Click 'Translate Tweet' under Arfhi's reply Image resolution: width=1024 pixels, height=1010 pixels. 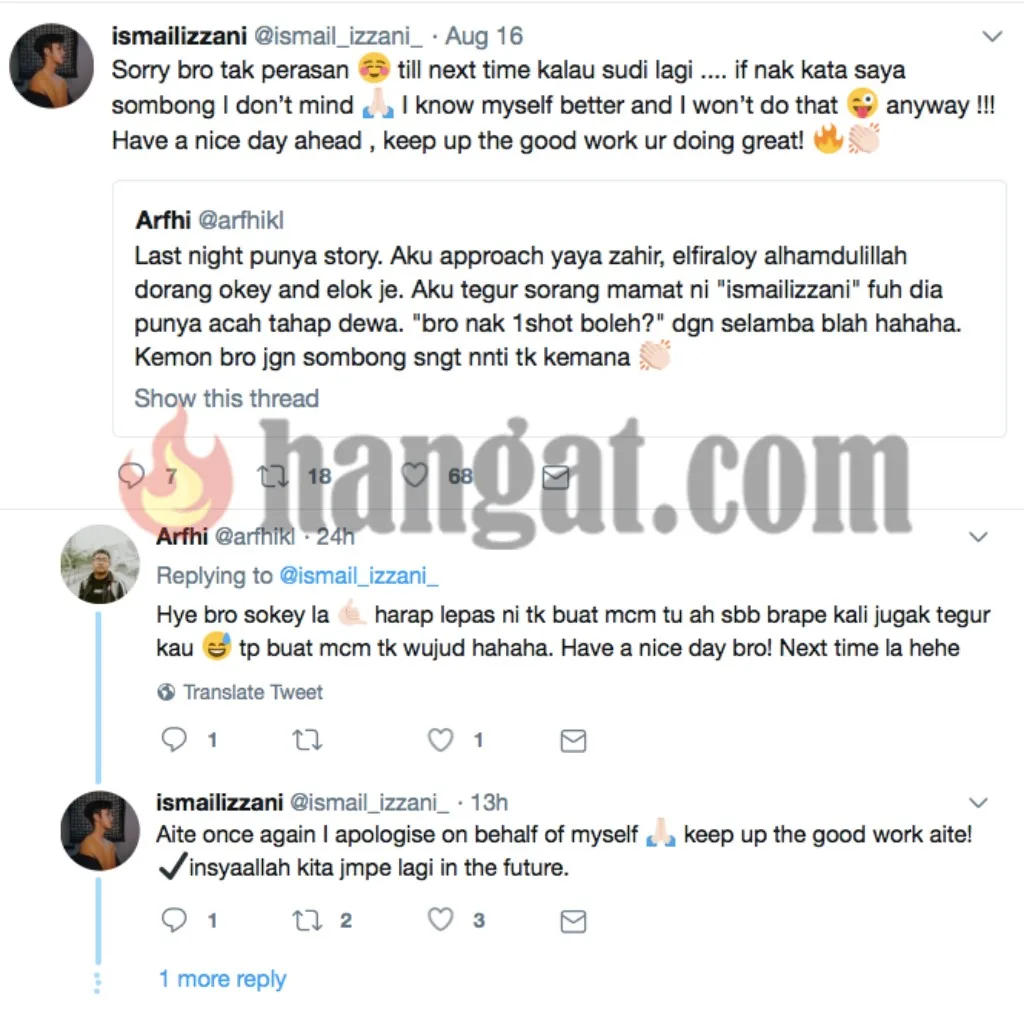(x=240, y=692)
